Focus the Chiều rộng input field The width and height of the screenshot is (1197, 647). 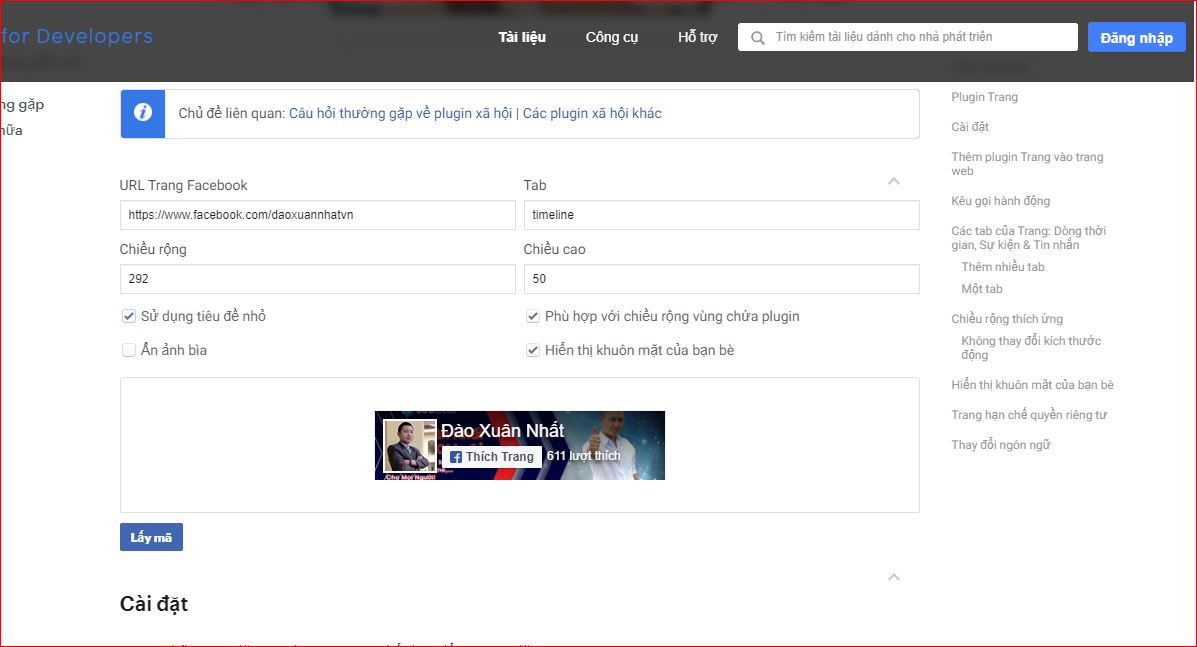[x=318, y=279]
